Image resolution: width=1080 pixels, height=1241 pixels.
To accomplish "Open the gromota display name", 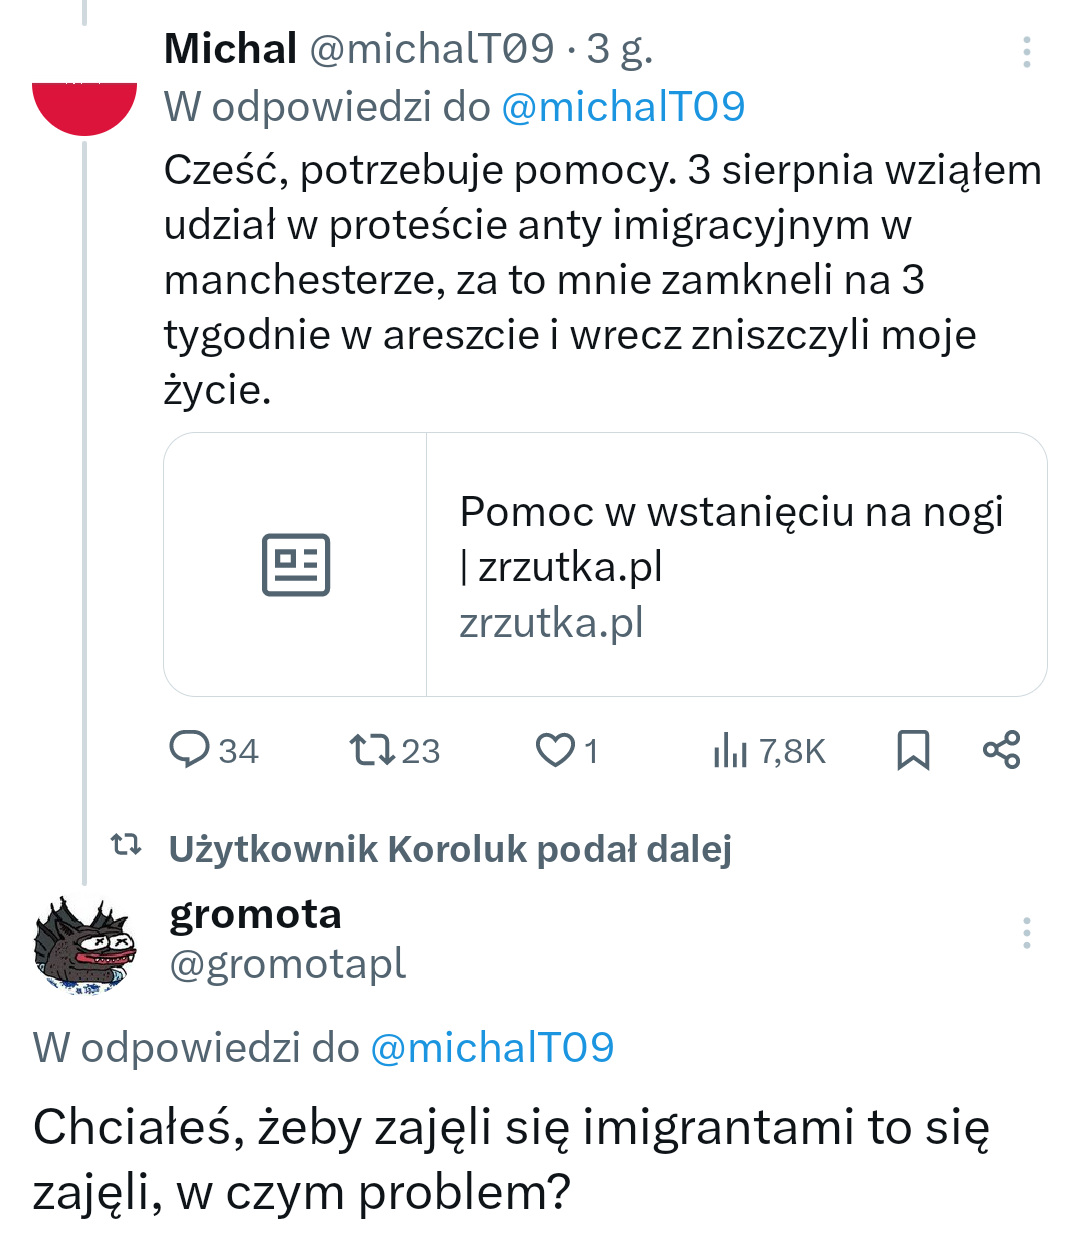I will (255, 914).
